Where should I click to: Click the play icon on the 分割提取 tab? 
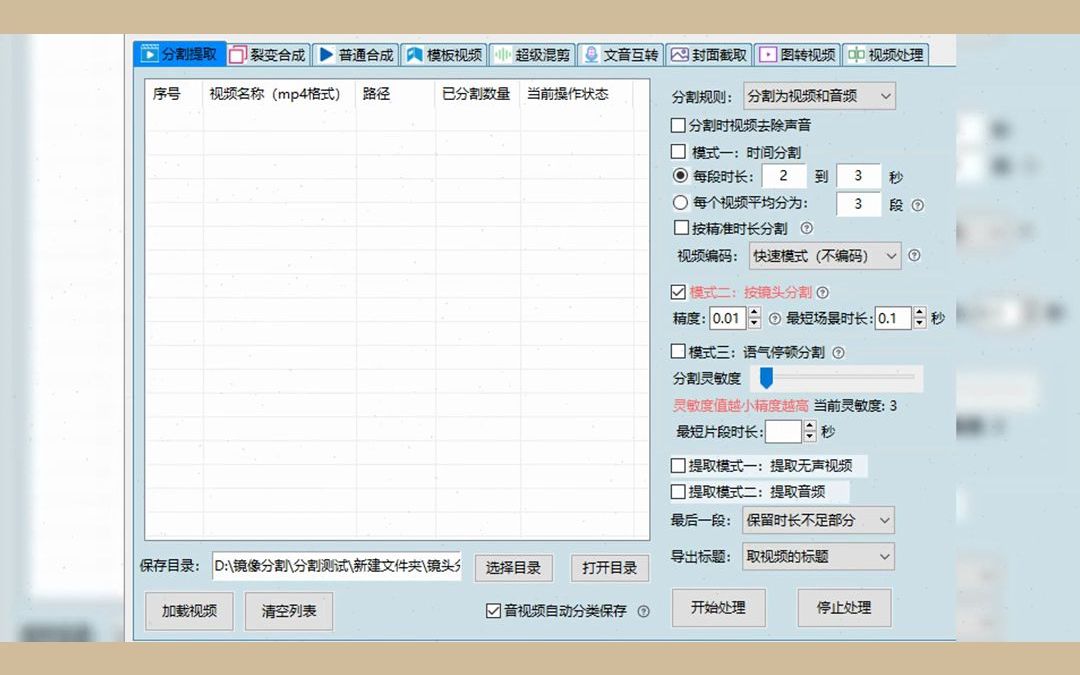(x=150, y=55)
